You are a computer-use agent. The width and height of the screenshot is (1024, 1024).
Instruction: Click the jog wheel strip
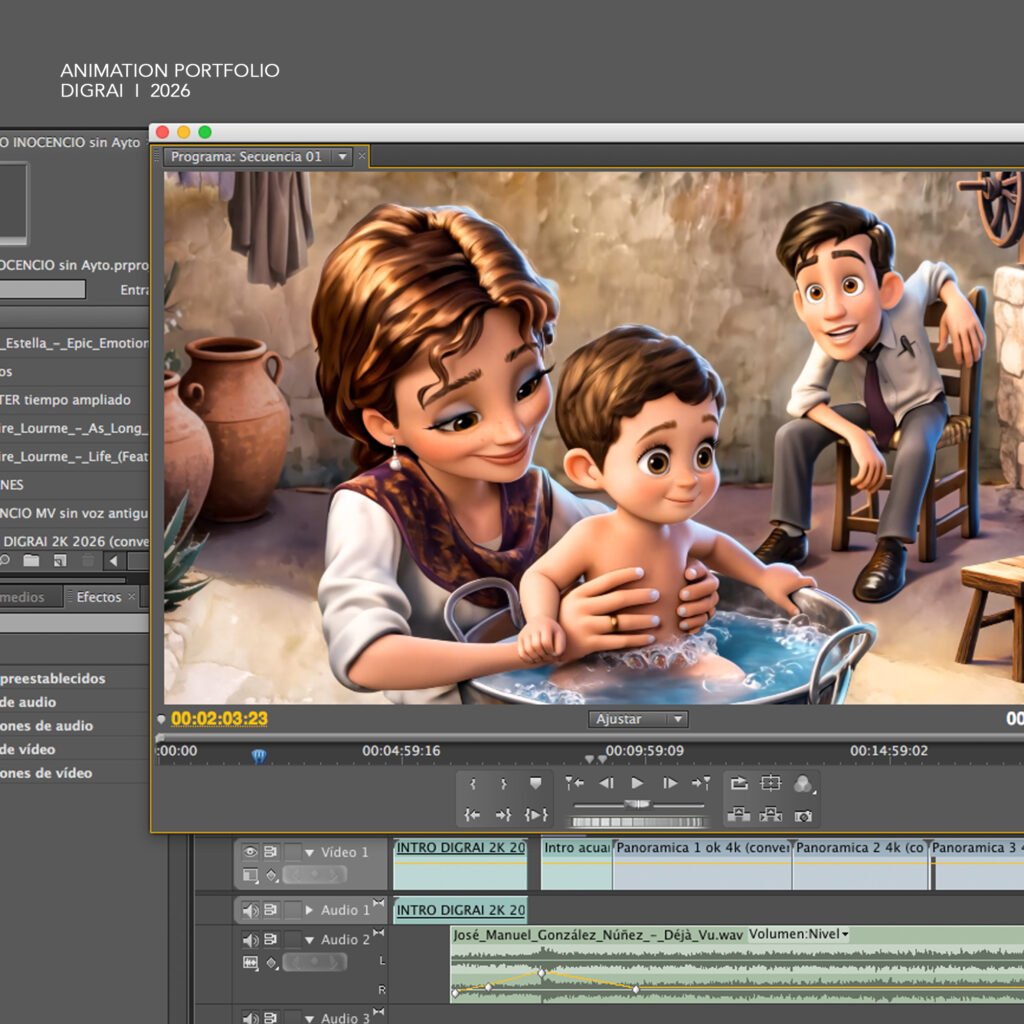(637, 822)
